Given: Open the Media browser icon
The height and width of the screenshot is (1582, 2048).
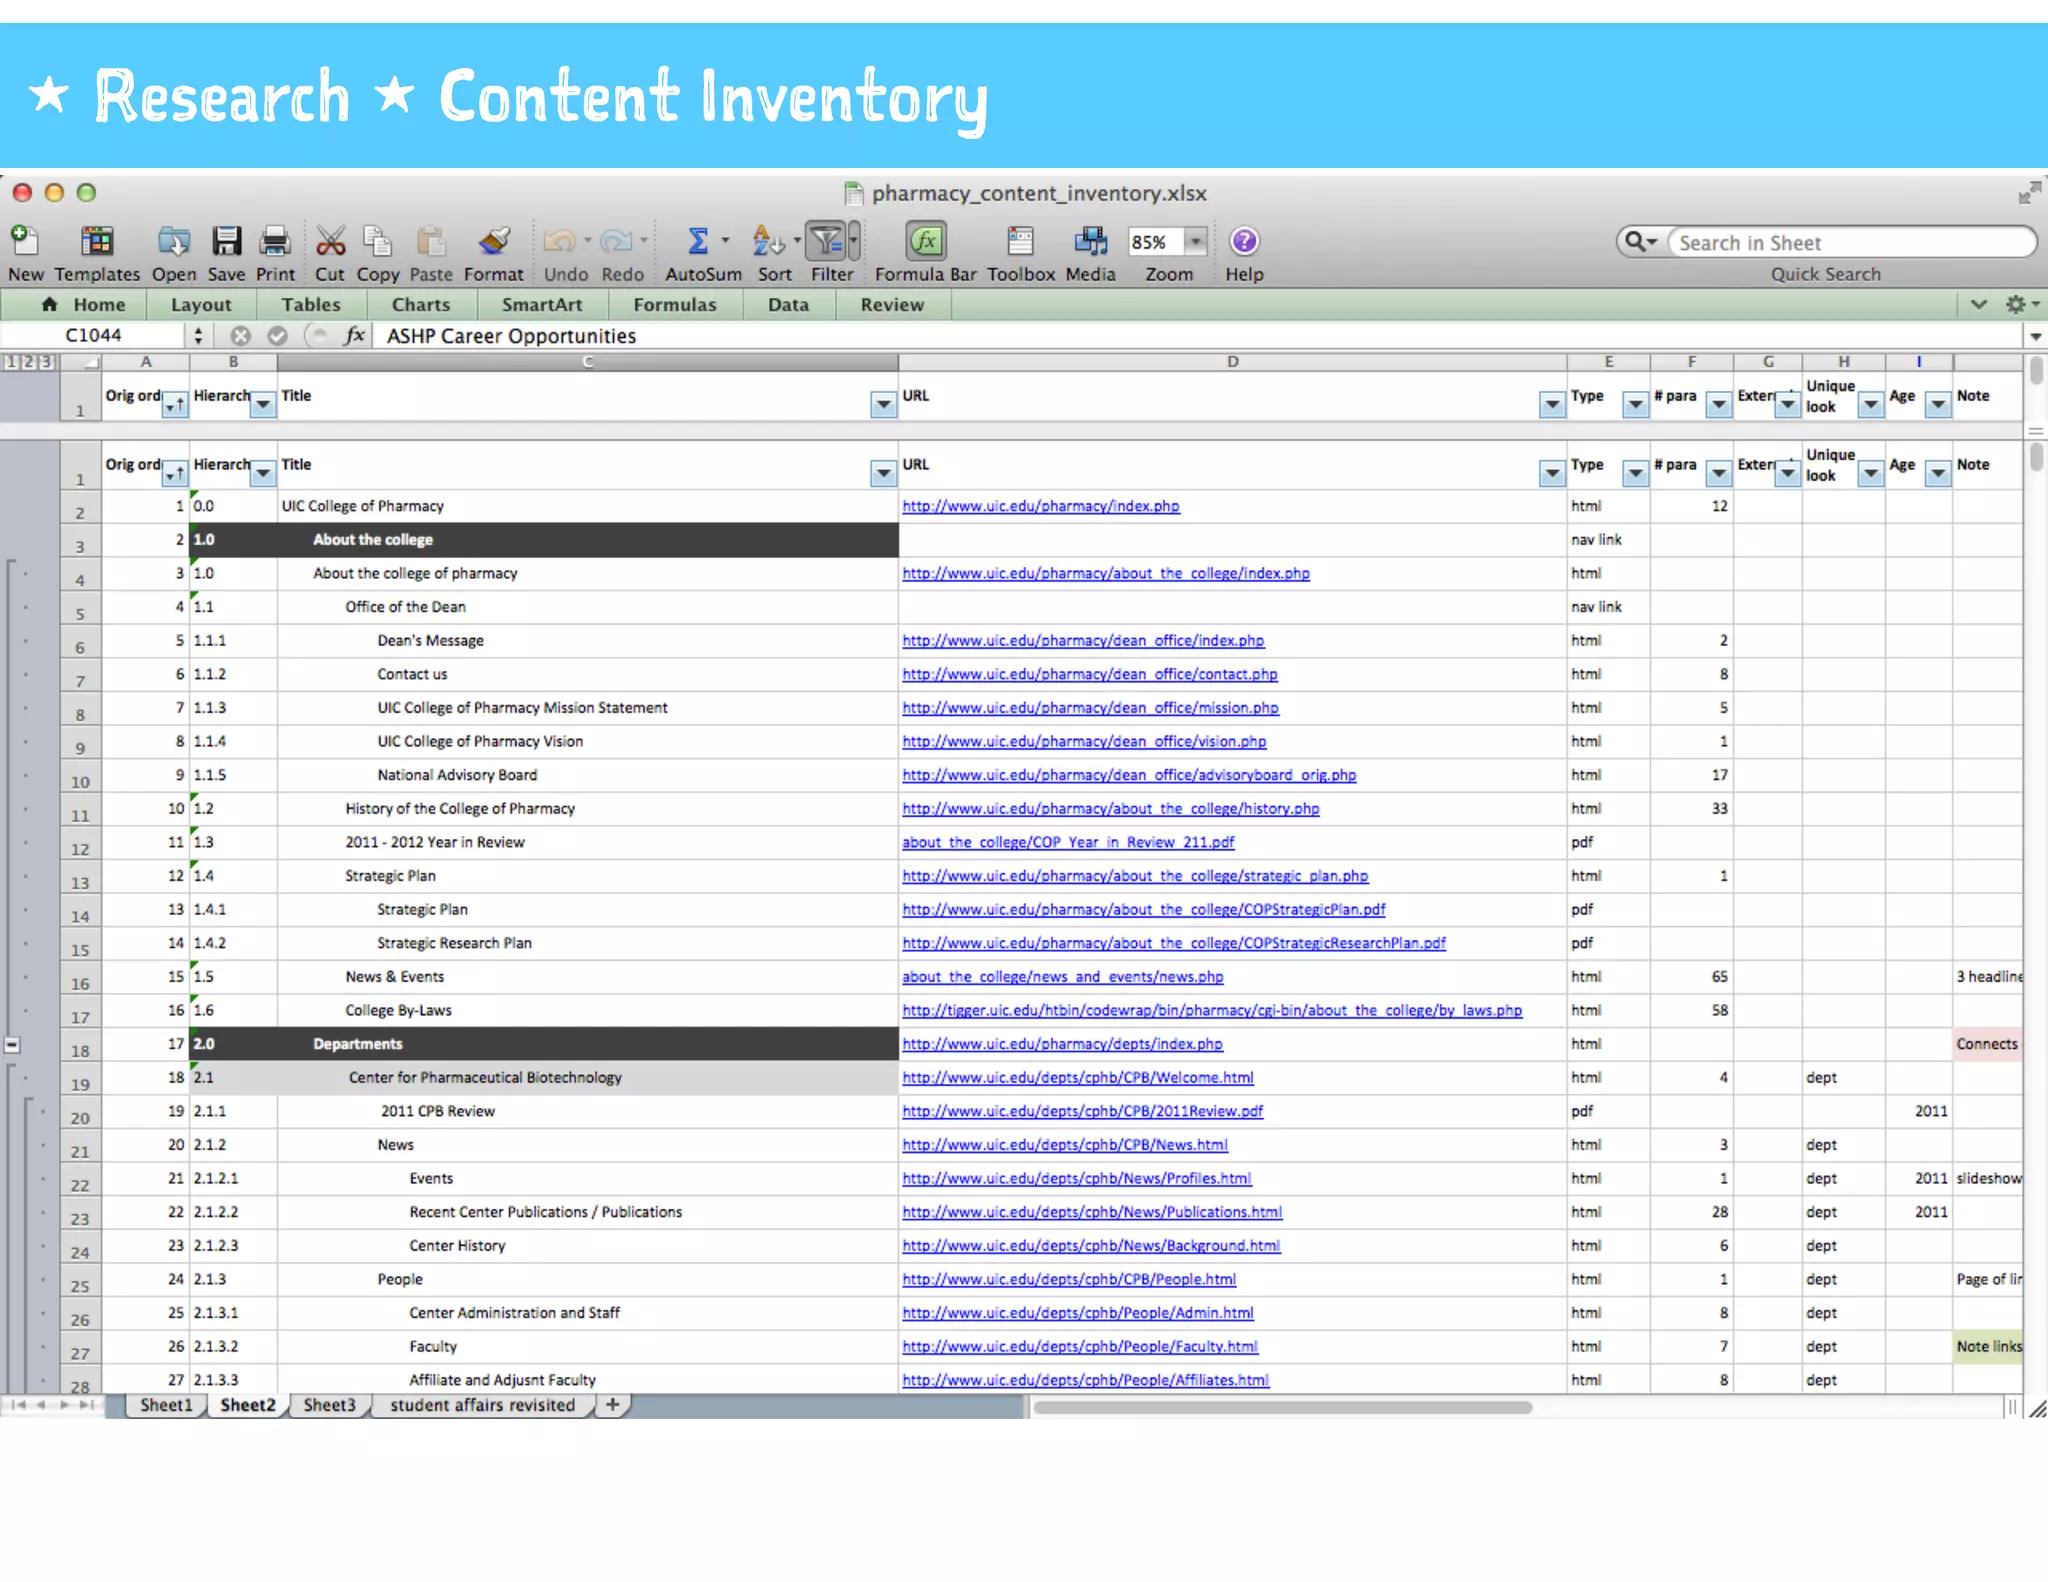Looking at the screenshot, I should click(x=1090, y=241).
